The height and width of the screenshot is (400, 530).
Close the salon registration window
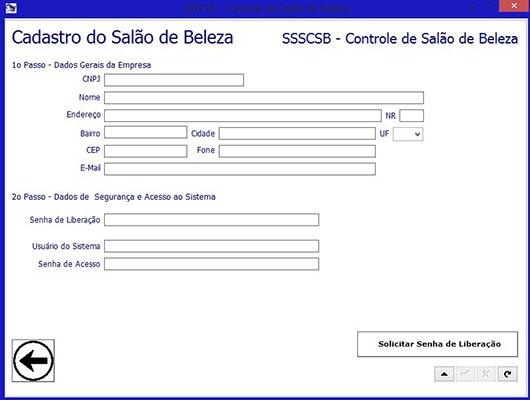click(514, 6)
